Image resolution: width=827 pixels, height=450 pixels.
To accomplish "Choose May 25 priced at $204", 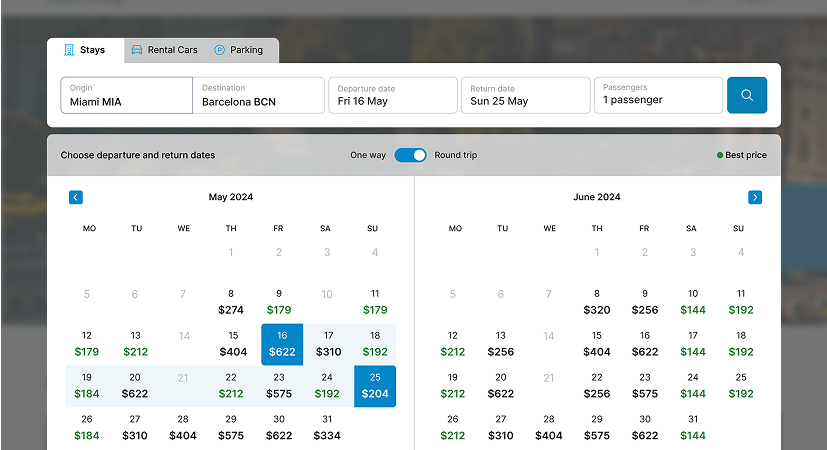I will (x=375, y=386).
